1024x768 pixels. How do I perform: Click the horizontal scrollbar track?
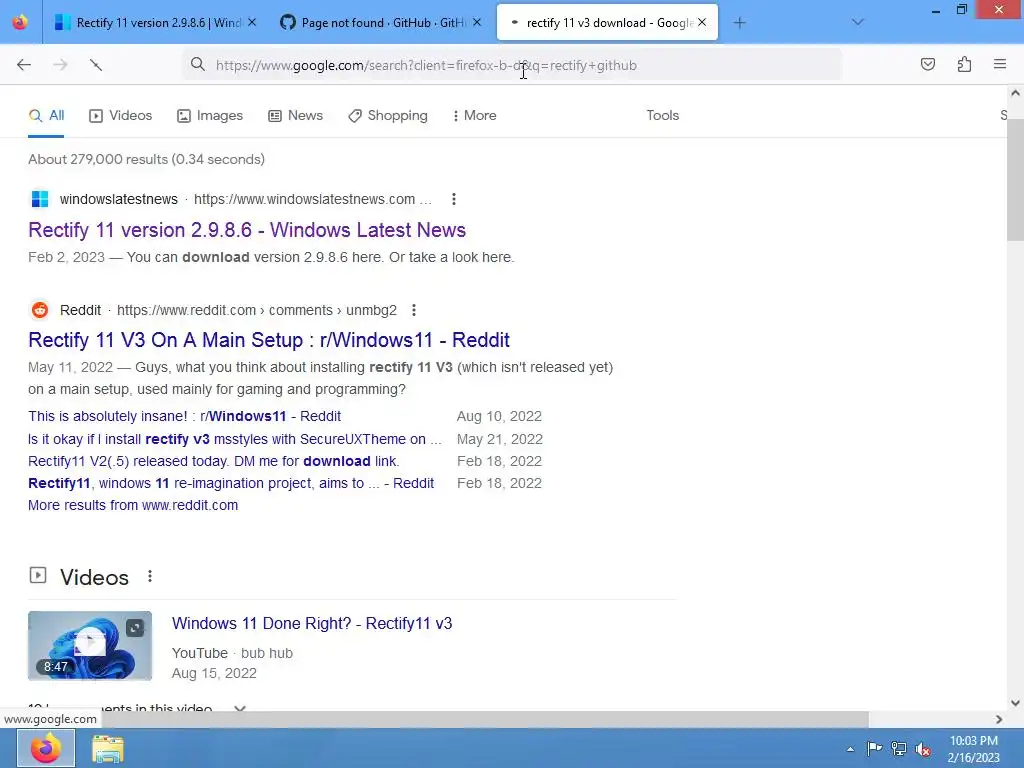point(931,719)
